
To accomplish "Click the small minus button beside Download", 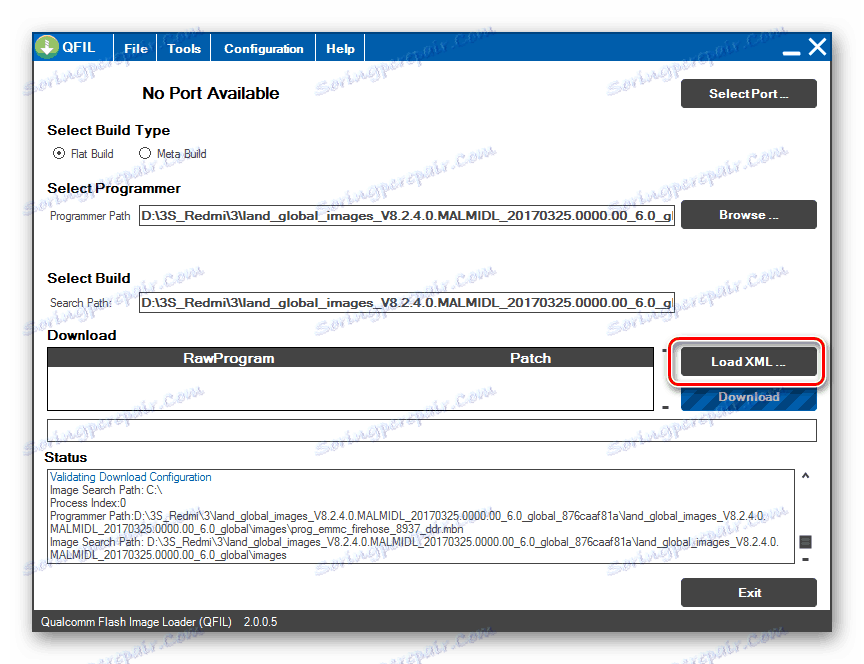I will pyautogui.click(x=665, y=408).
